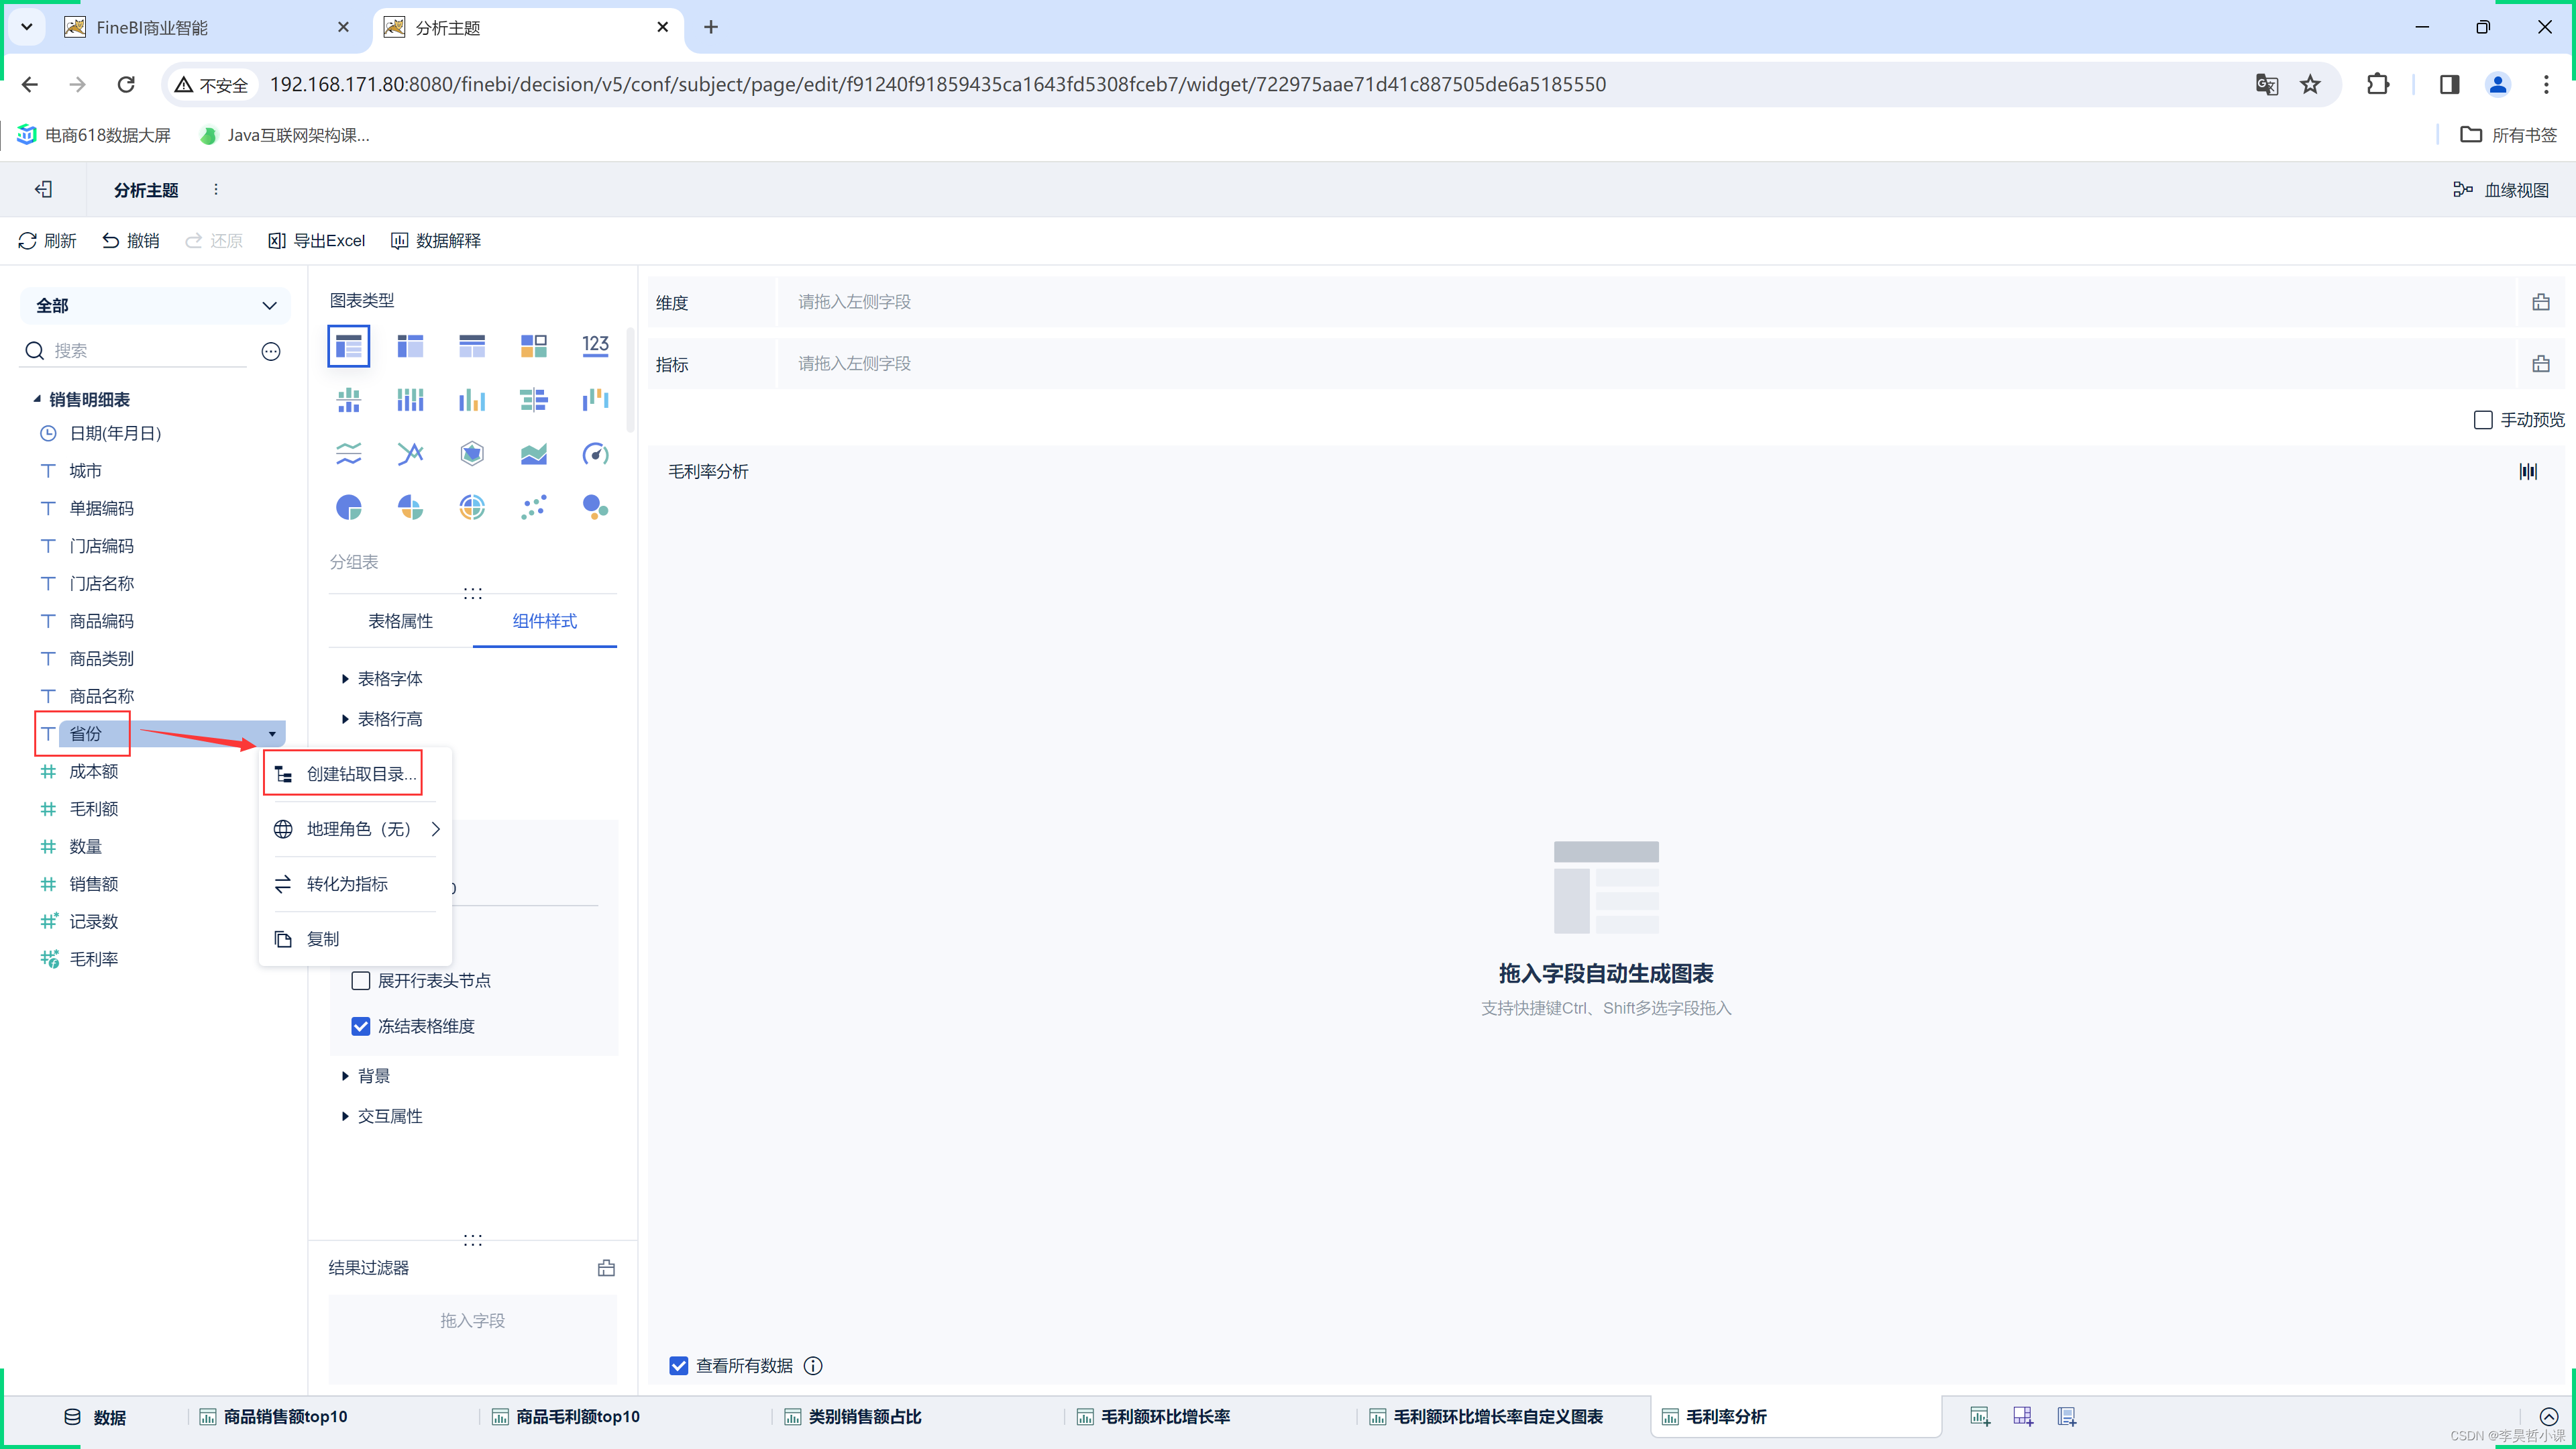The width and height of the screenshot is (2576, 1449).
Task: Select the scatter plot chart icon
Action: point(534,508)
